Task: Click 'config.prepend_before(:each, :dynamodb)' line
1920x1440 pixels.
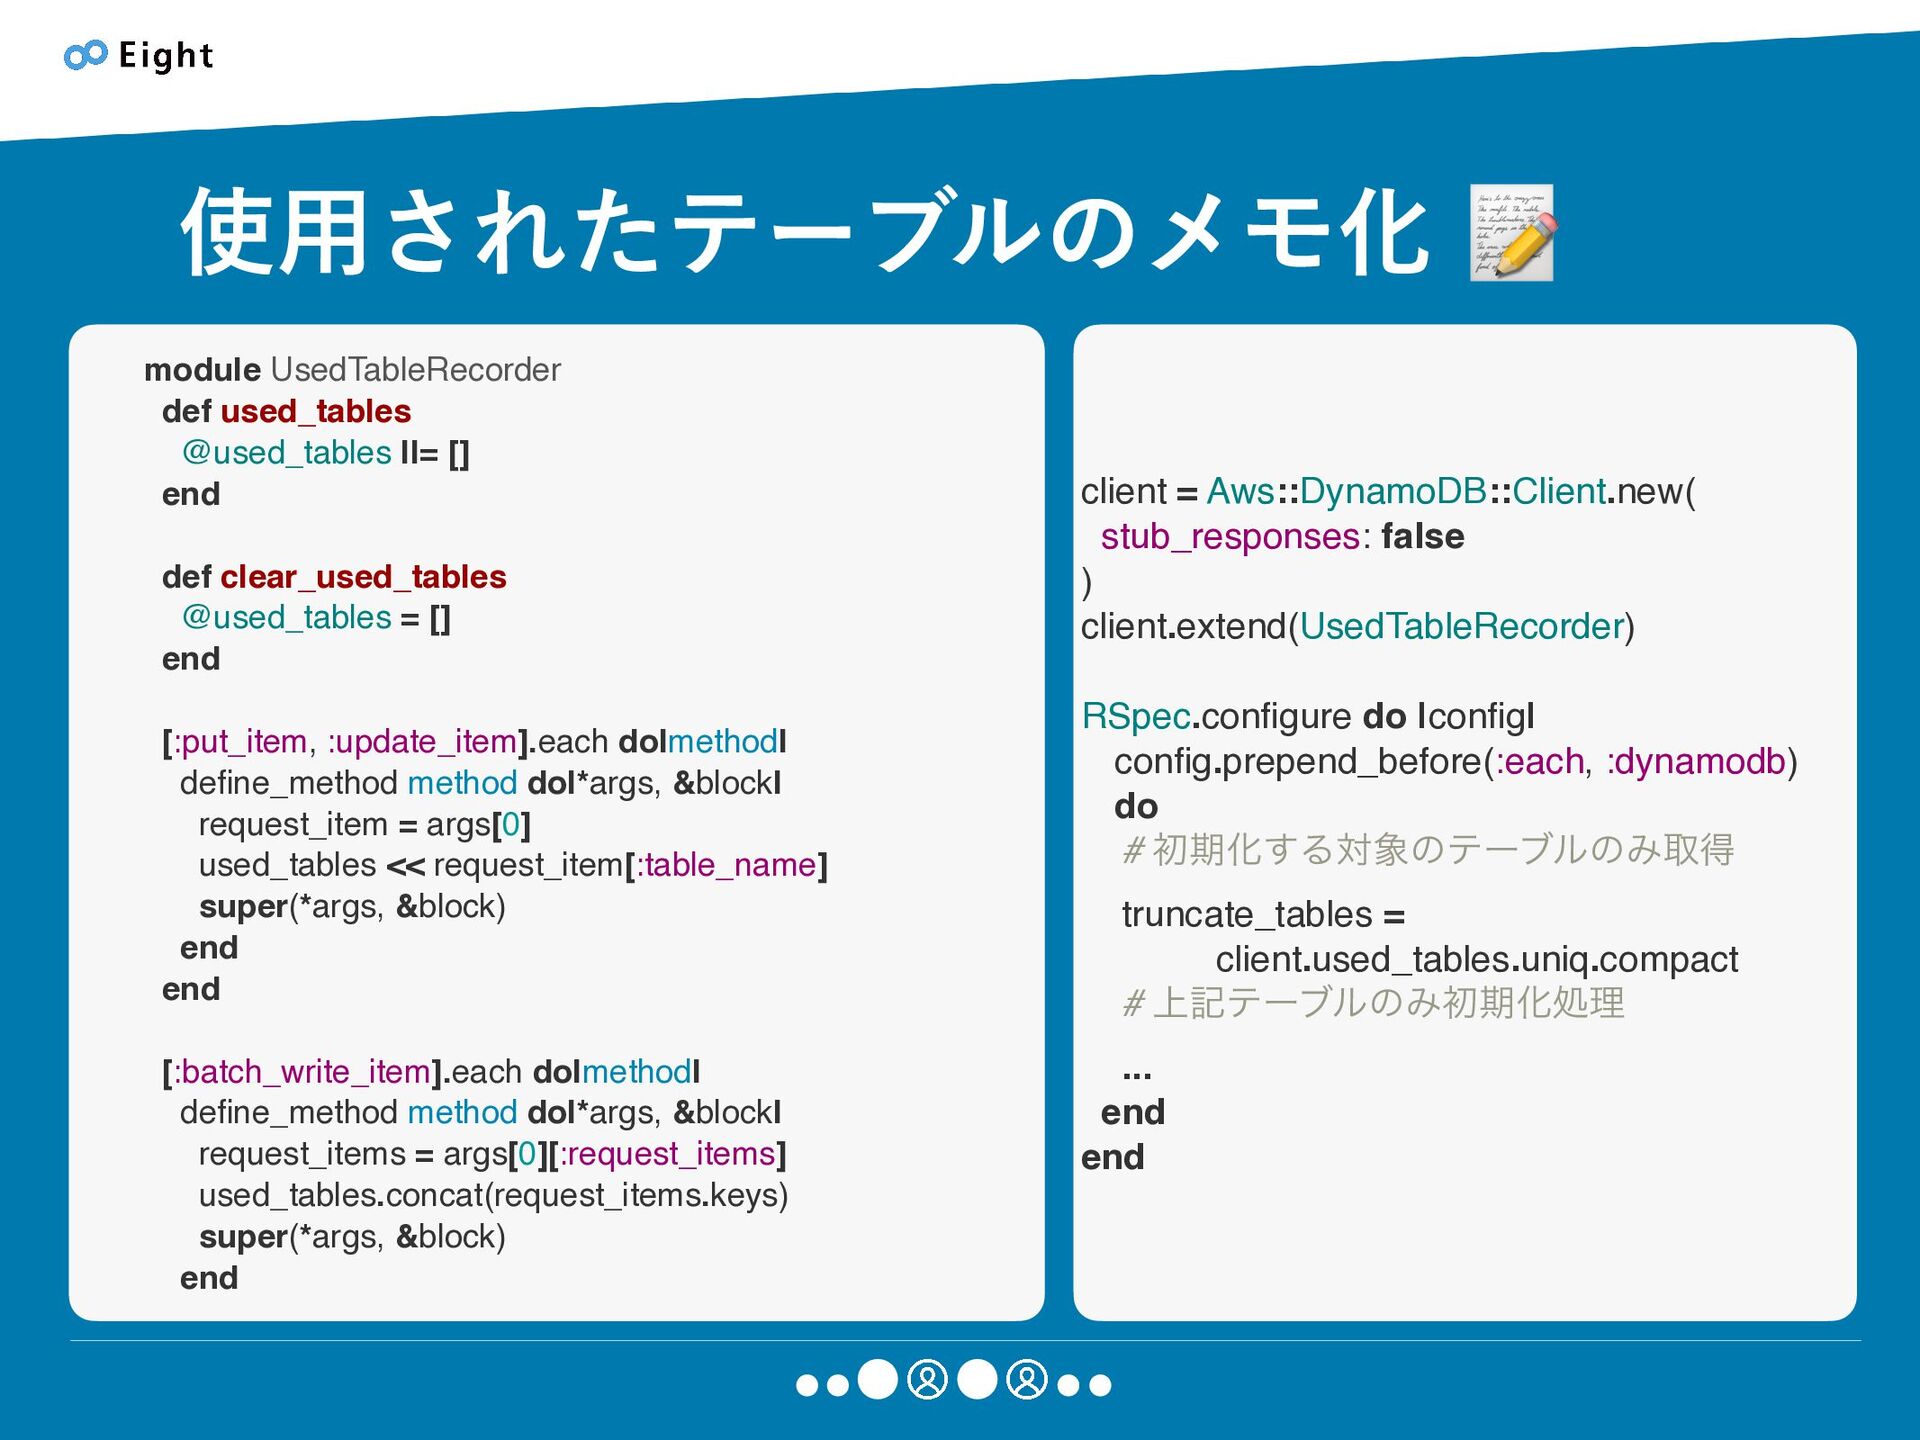Action: 1456,762
